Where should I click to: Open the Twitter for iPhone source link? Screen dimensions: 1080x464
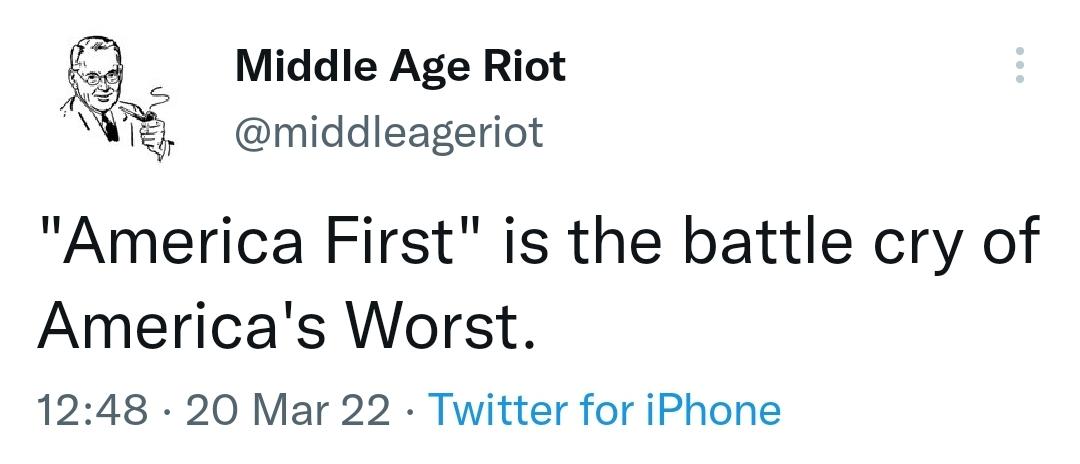(x=604, y=410)
